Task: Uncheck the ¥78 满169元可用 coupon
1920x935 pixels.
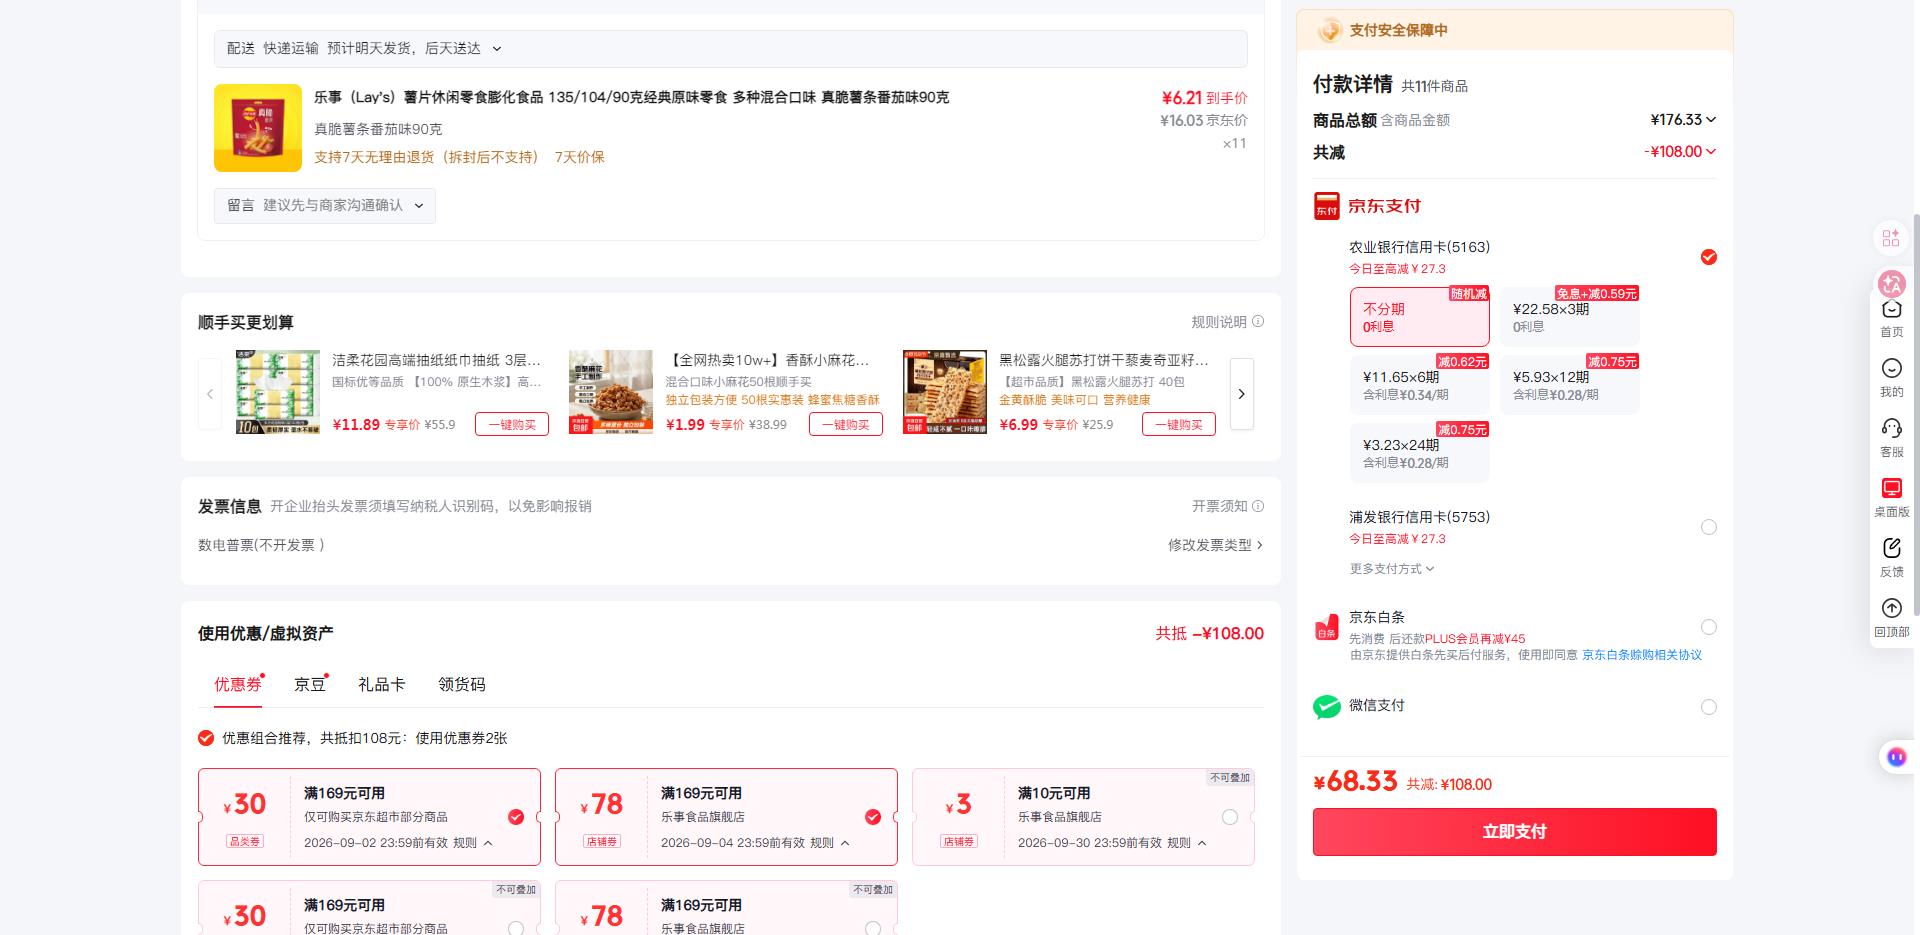Action: [873, 817]
